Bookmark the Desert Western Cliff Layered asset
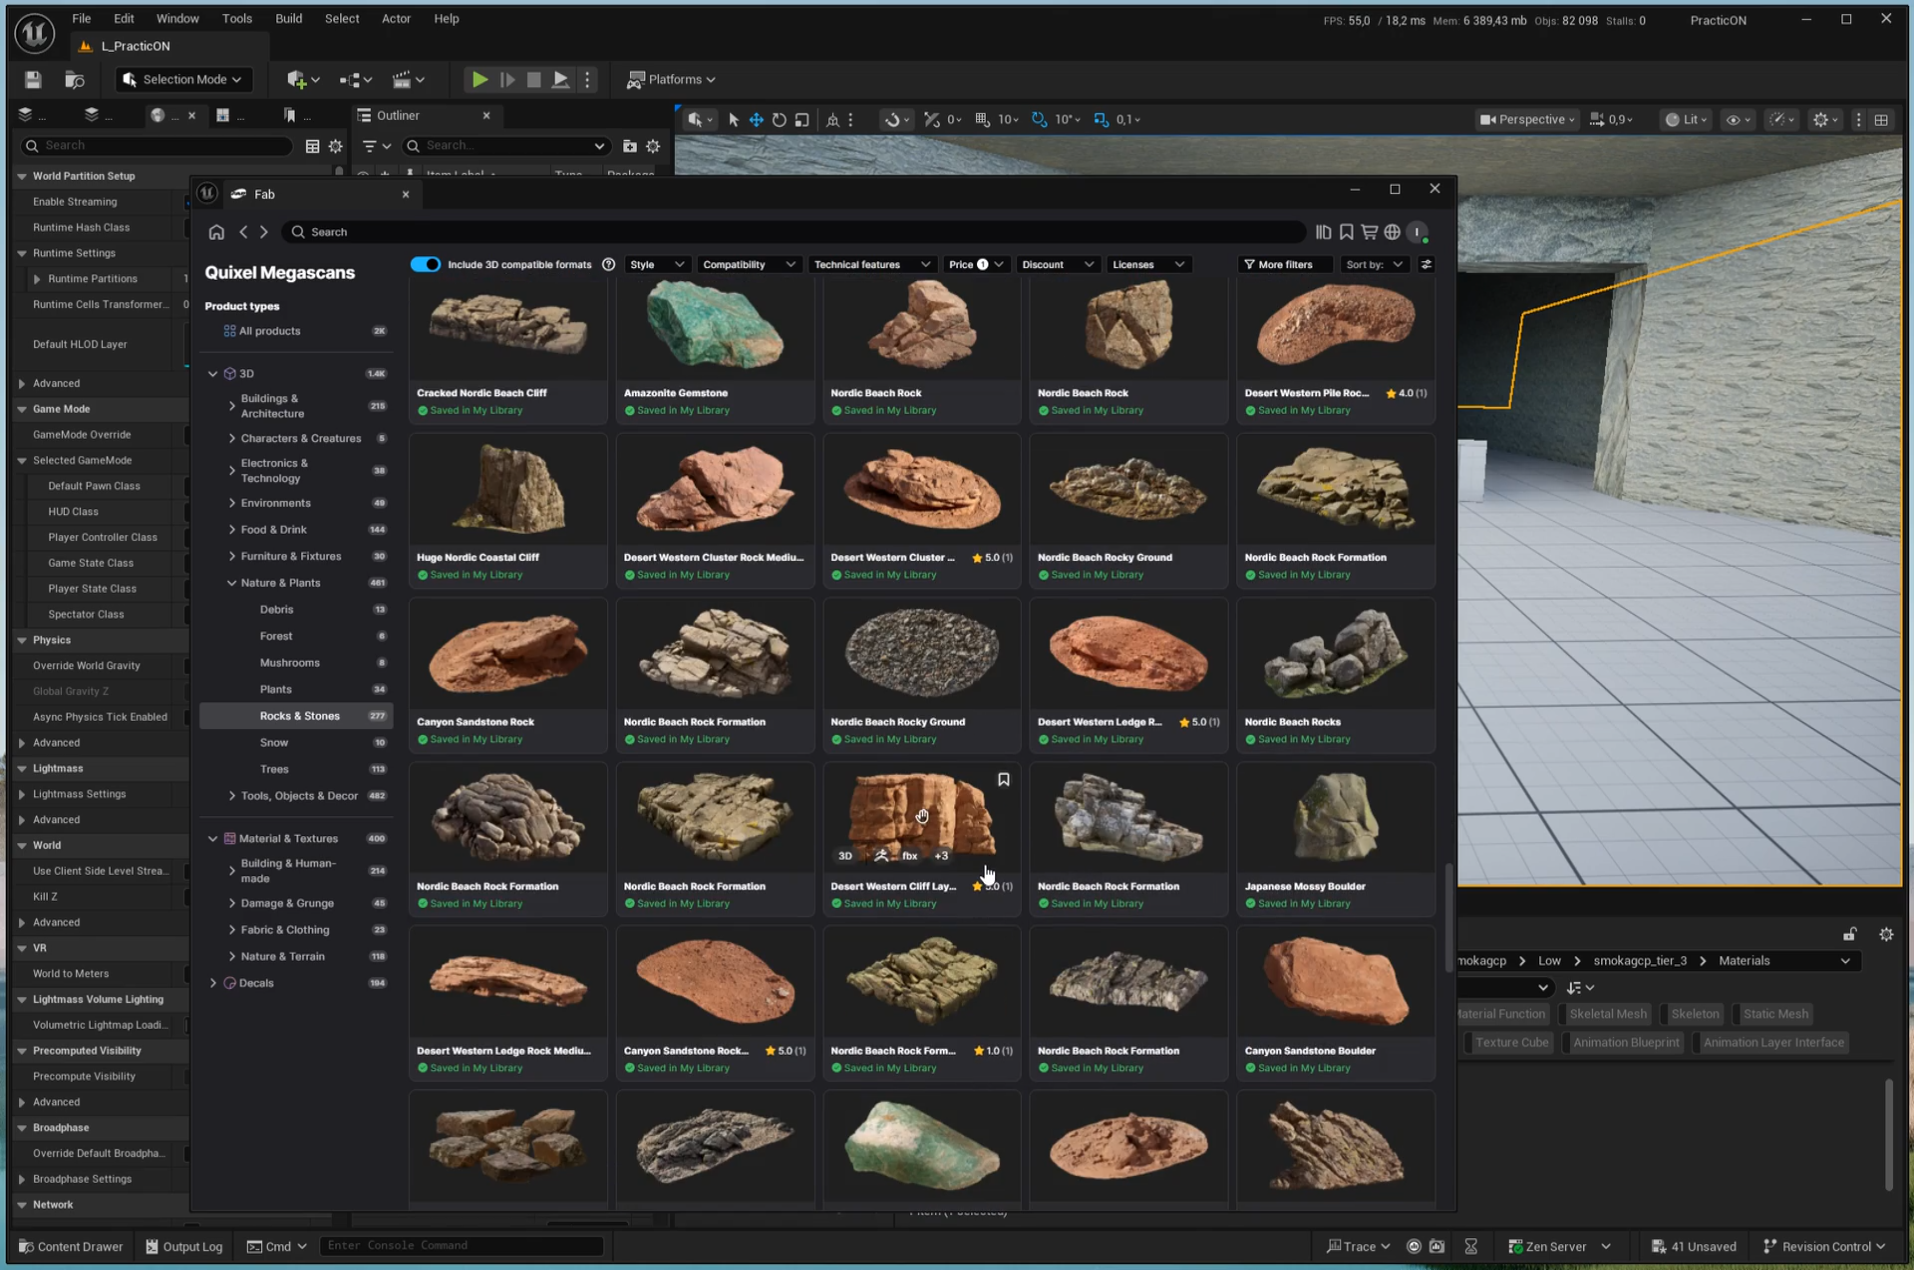 click(x=1003, y=780)
